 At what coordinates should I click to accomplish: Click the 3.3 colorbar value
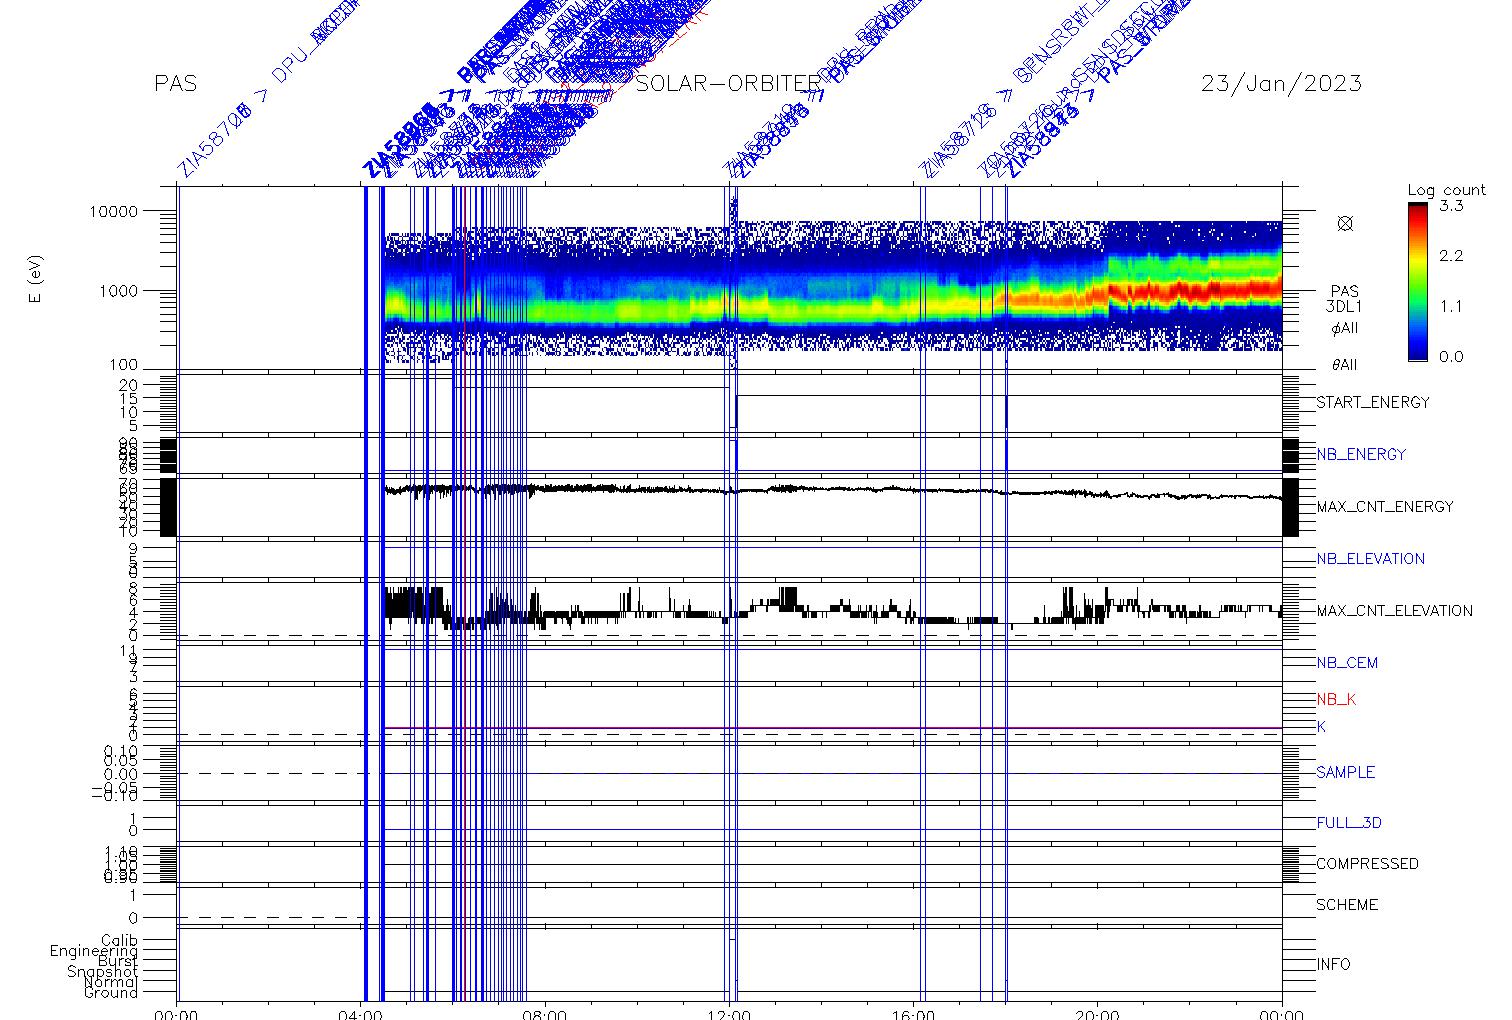(x=1451, y=206)
